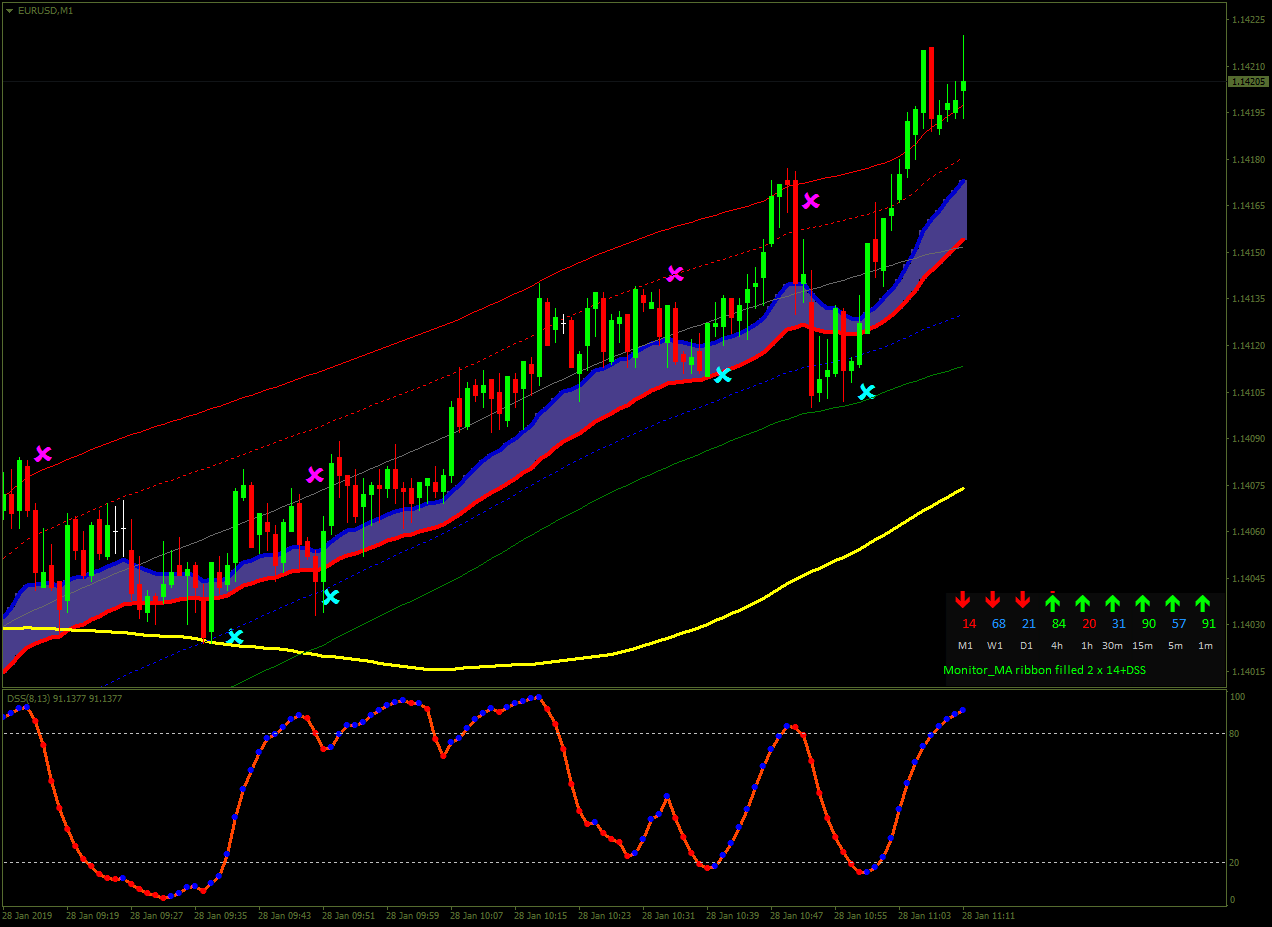
Task: Click the green value 84 in monitor panel
Action: point(1059,624)
